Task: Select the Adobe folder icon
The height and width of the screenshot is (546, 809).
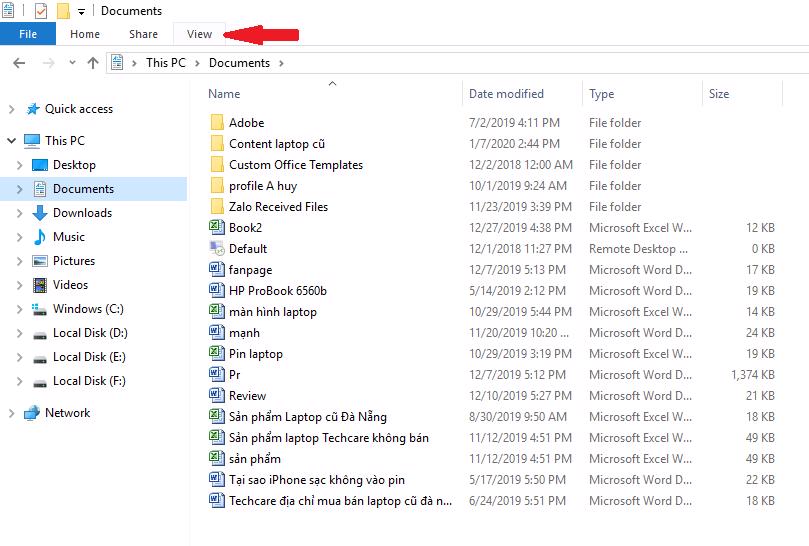Action: click(217, 123)
